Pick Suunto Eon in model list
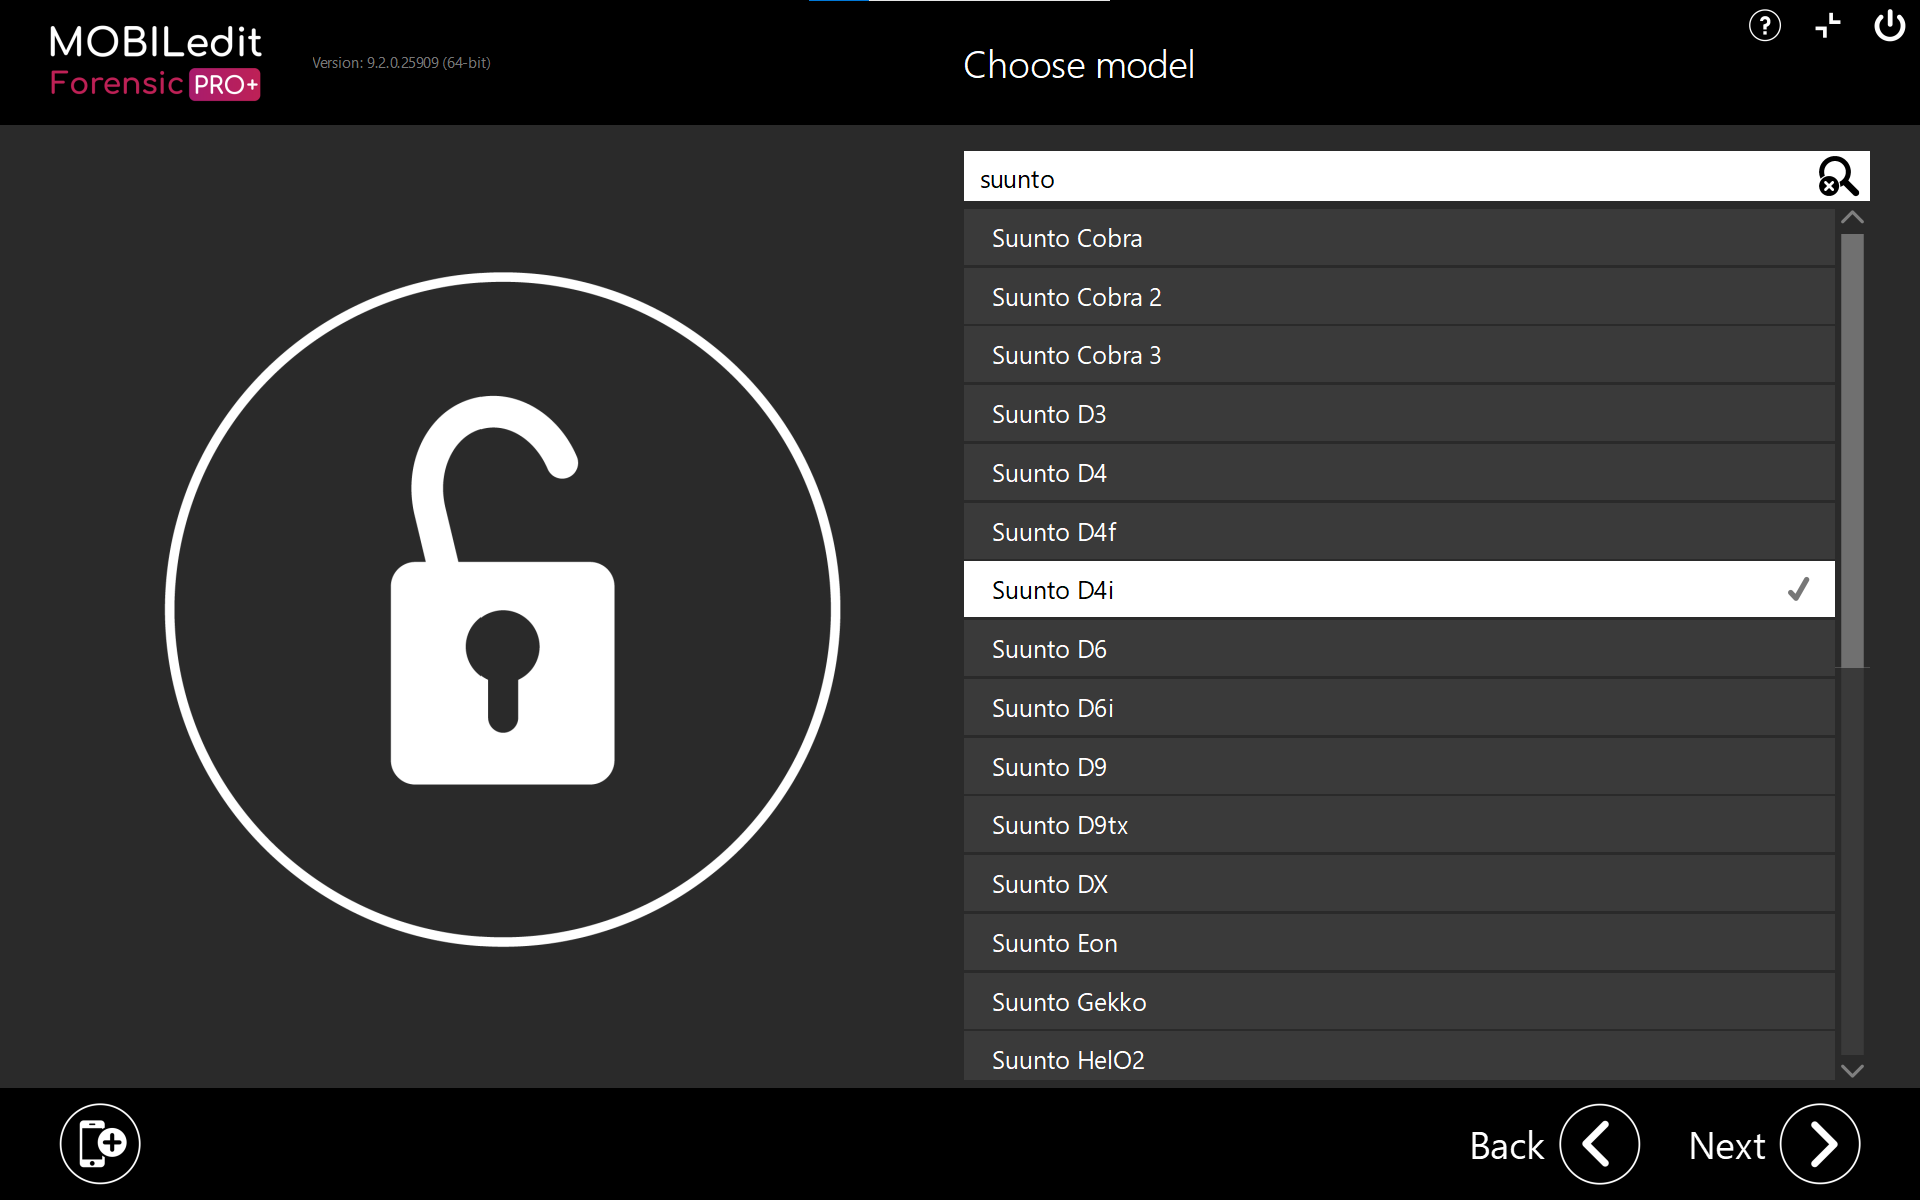Viewport: 1920px width, 1200px height. [x=1398, y=943]
